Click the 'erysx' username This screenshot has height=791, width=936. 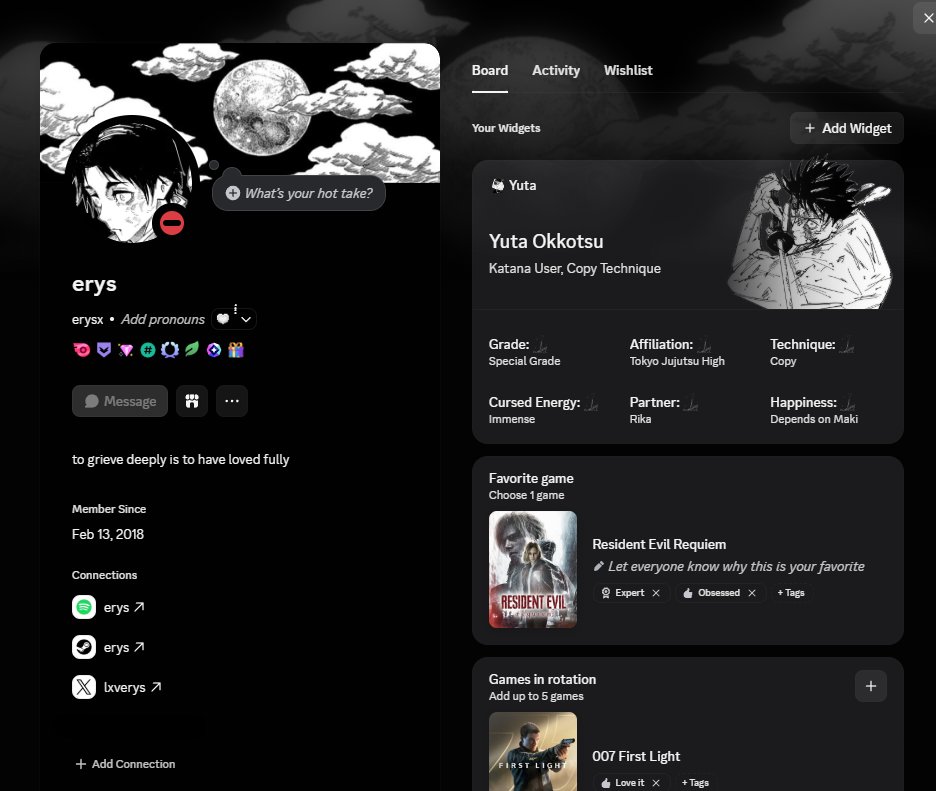click(88, 319)
